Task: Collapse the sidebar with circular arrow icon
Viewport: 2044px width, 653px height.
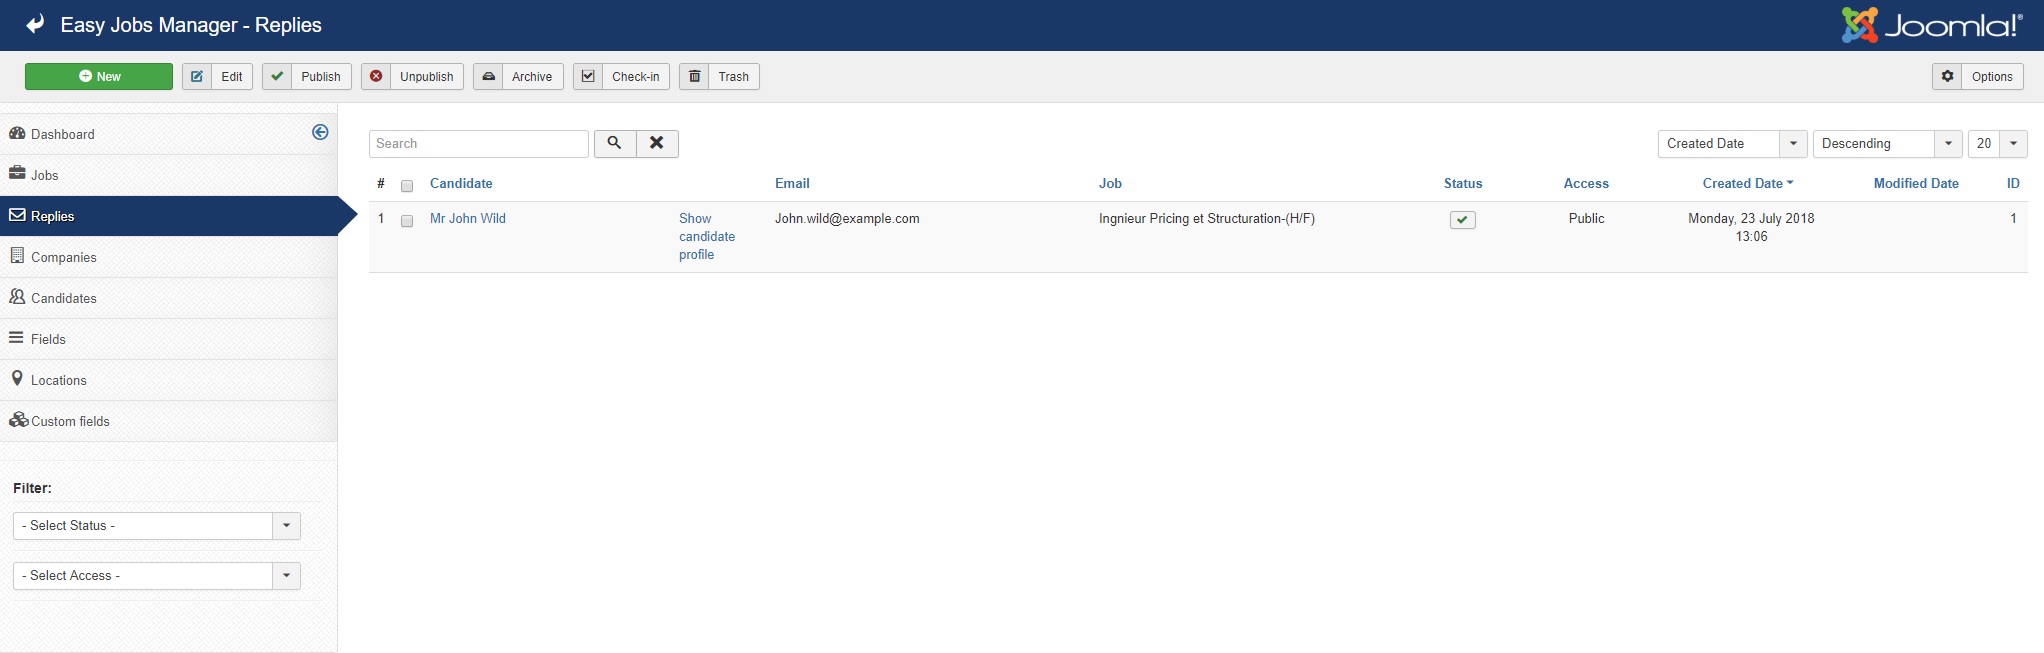Action: 320,132
